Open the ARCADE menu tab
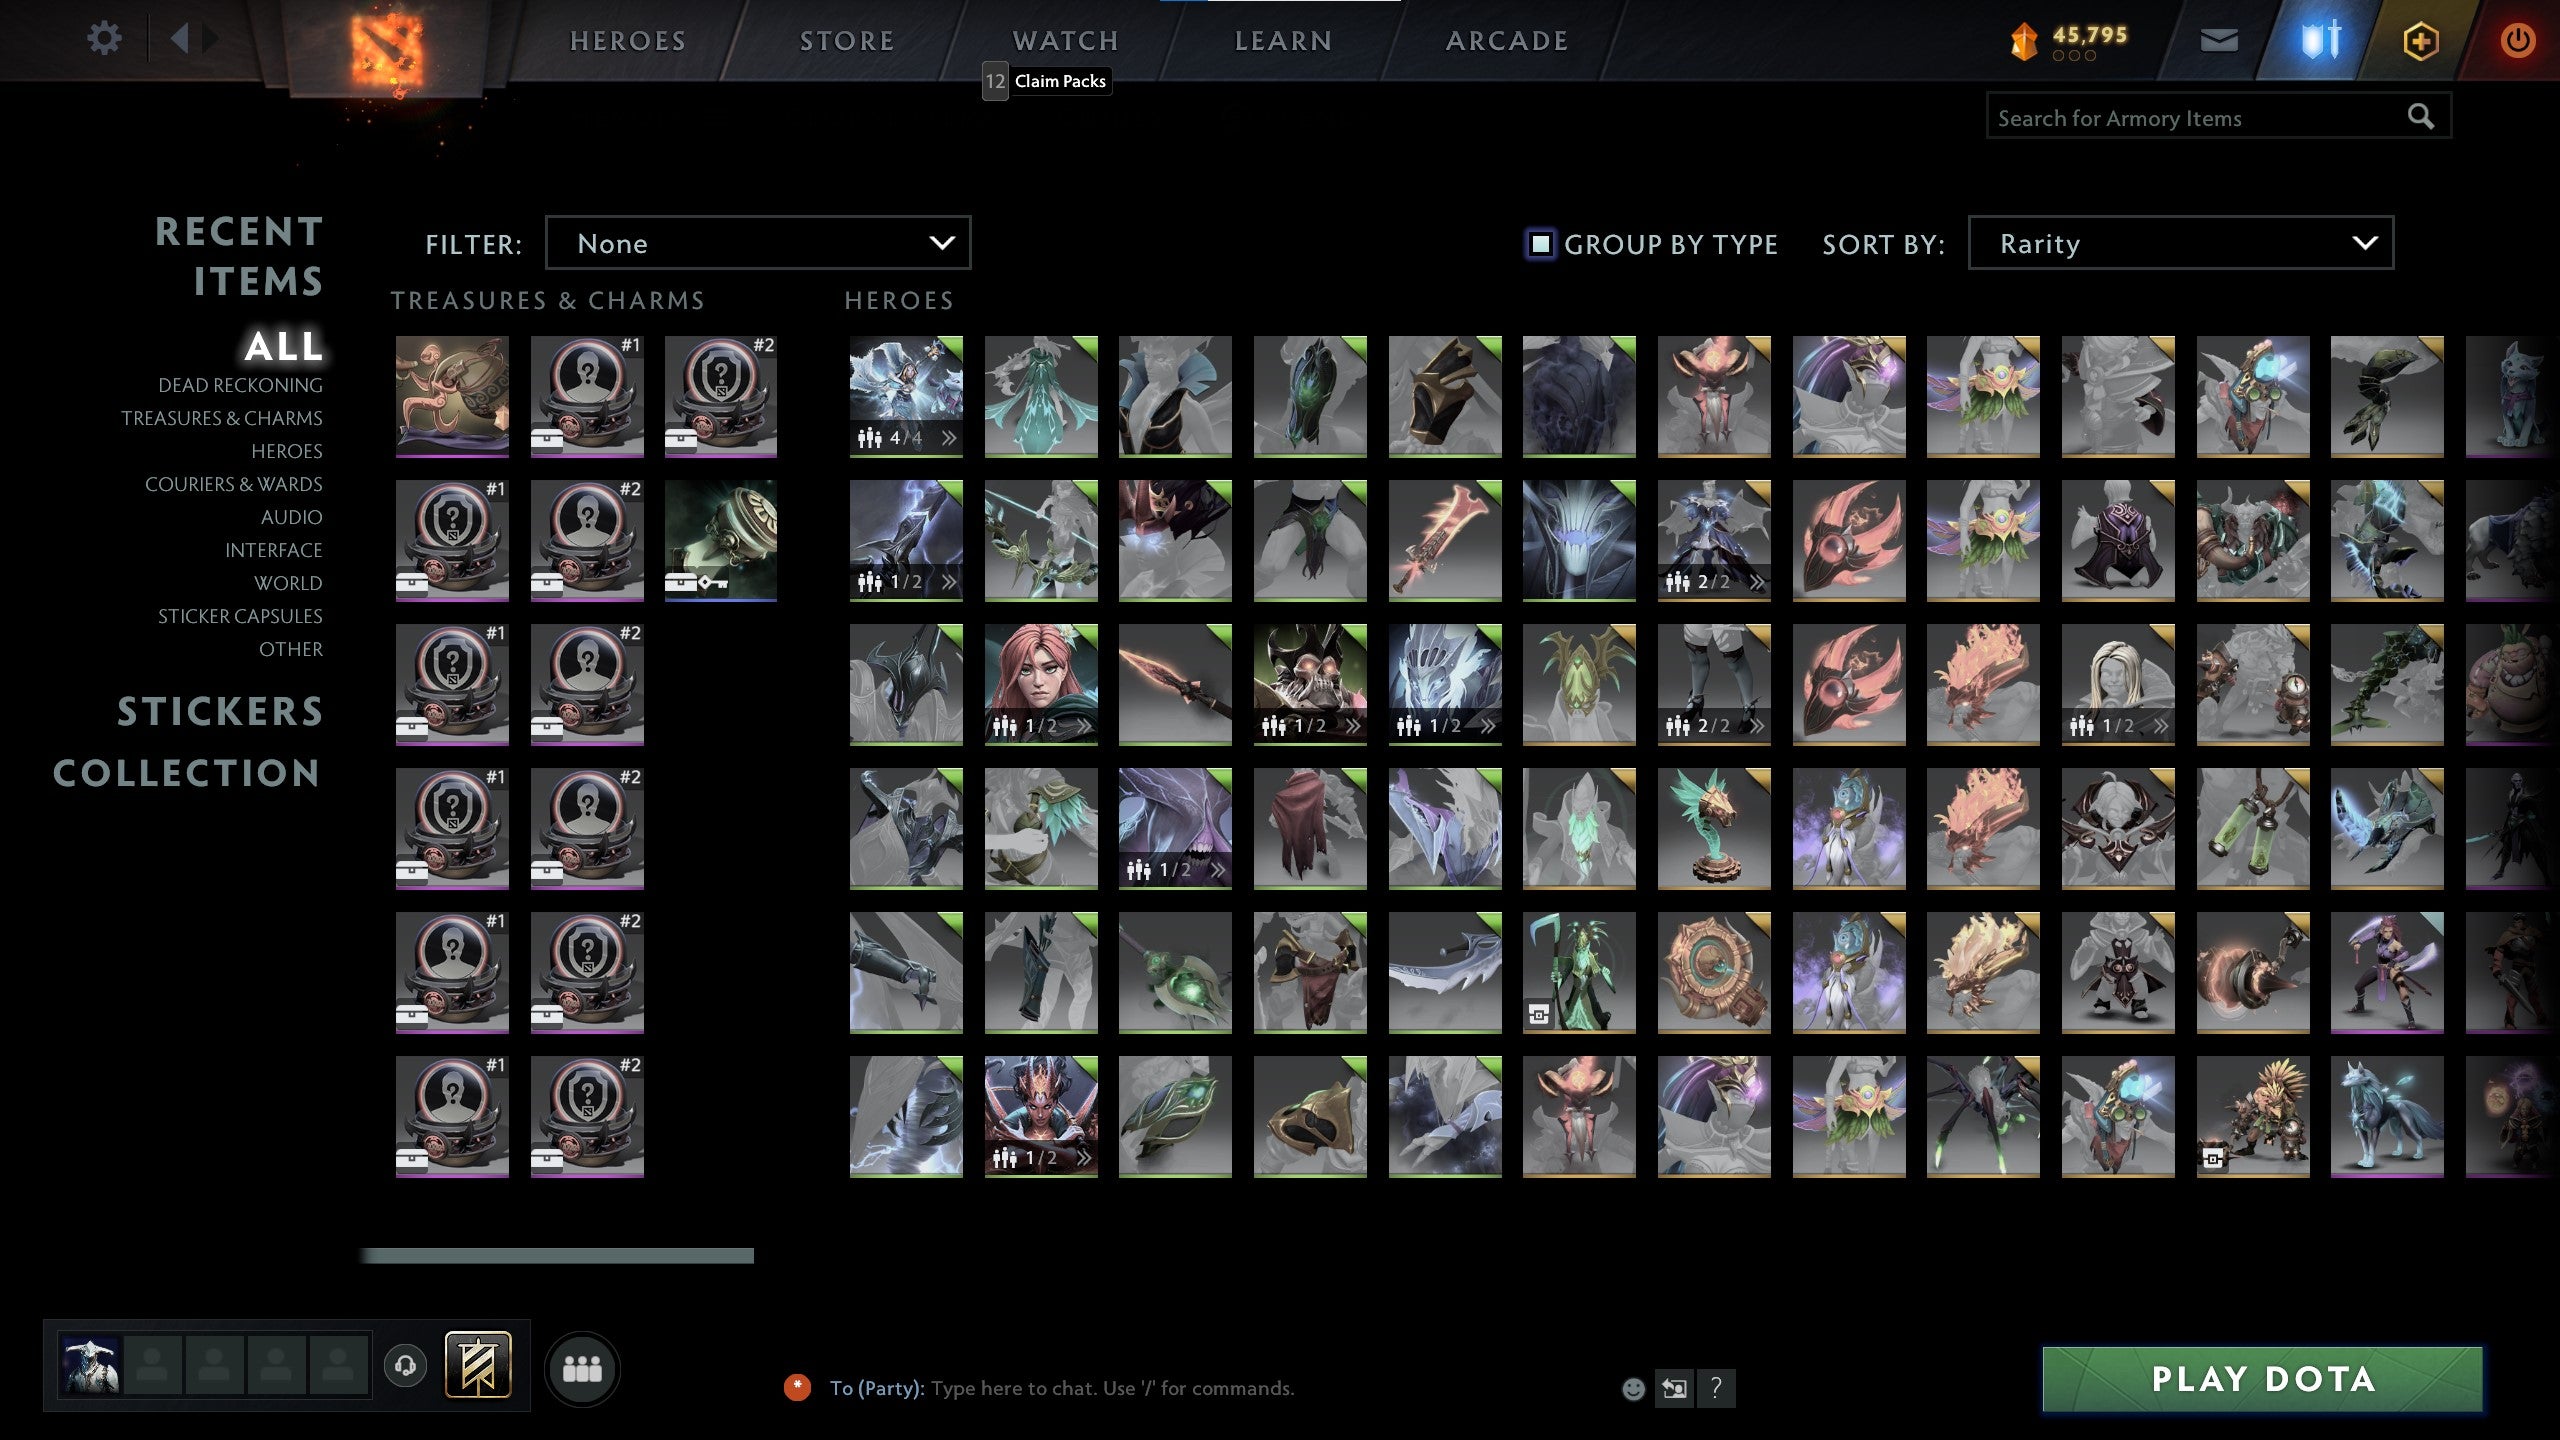 [x=1507, y=40]
